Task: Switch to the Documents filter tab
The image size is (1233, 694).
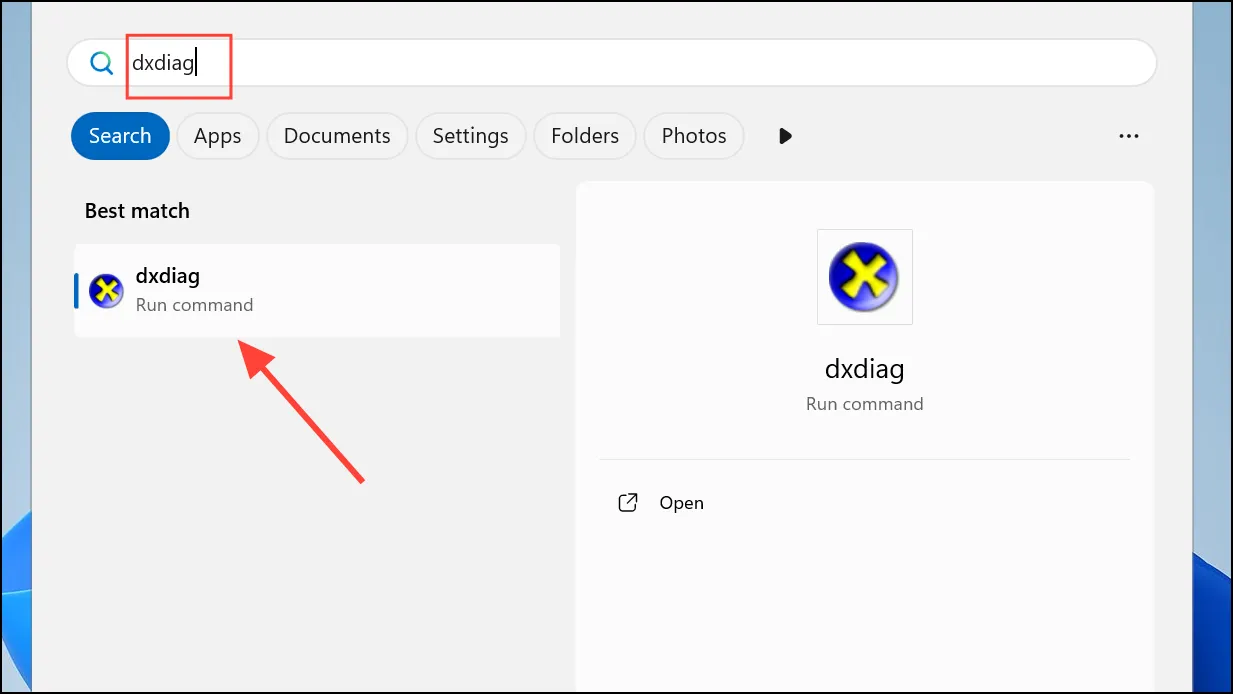Action: 337,136
